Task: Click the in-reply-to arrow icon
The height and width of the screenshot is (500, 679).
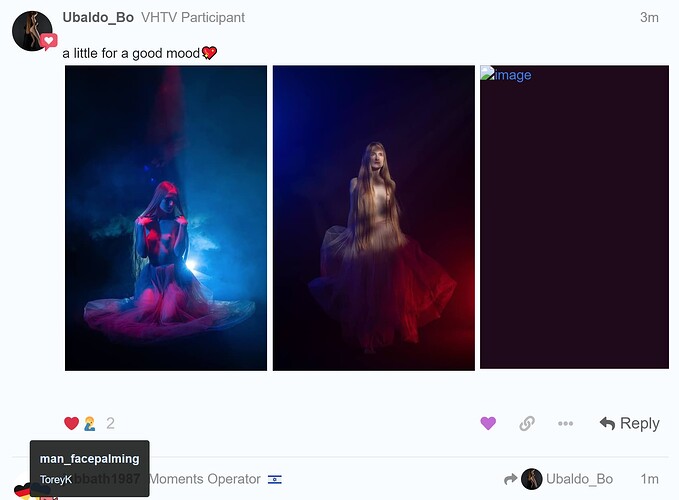Action: 511,479
